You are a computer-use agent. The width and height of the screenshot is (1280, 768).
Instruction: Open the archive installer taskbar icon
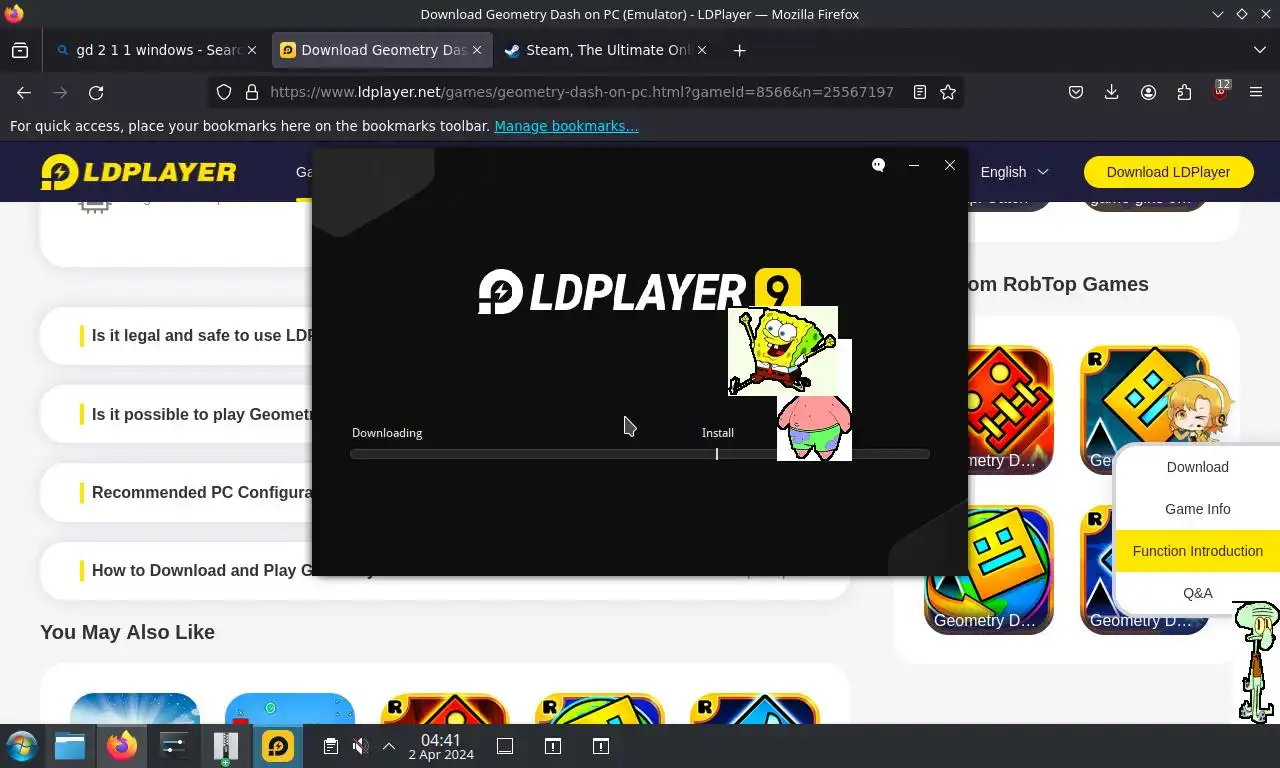coord(226,746)
